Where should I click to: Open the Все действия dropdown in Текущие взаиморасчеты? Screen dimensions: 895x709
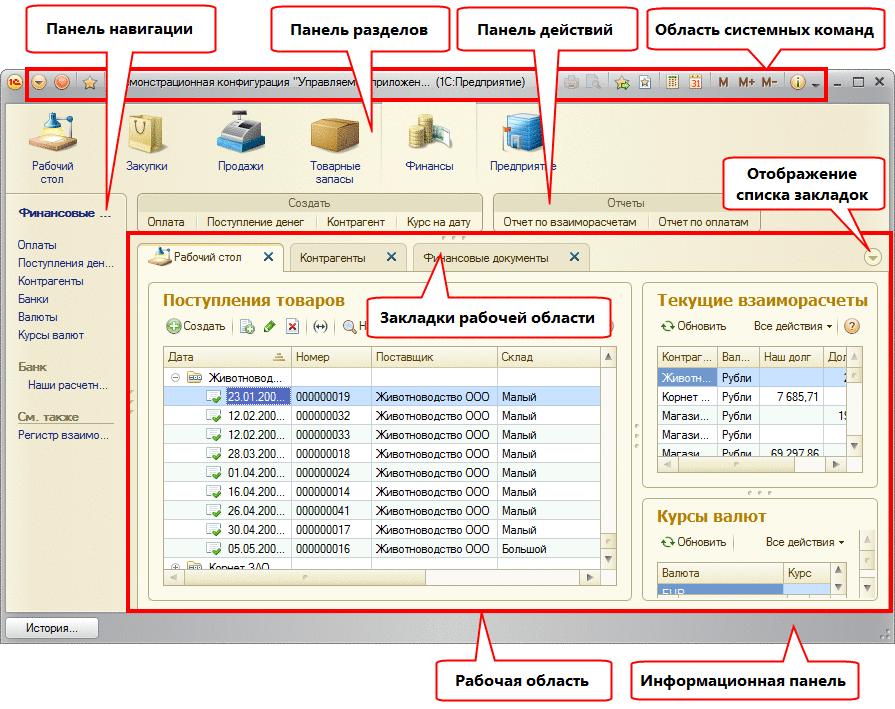792,326
